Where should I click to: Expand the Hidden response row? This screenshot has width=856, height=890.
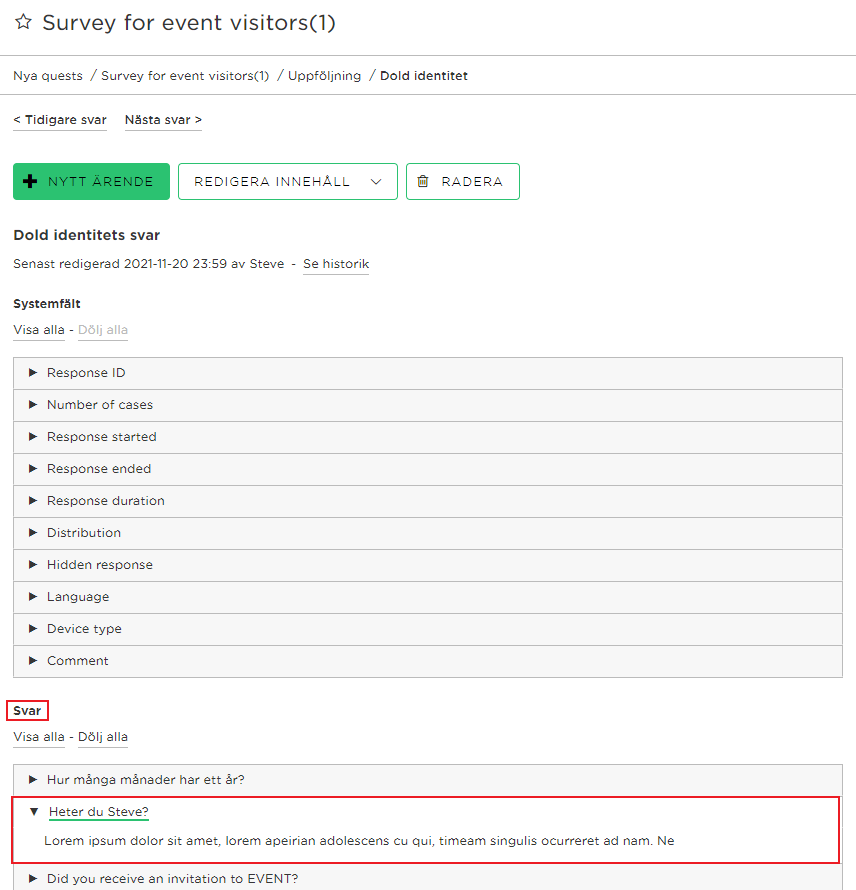coord(427,565)
